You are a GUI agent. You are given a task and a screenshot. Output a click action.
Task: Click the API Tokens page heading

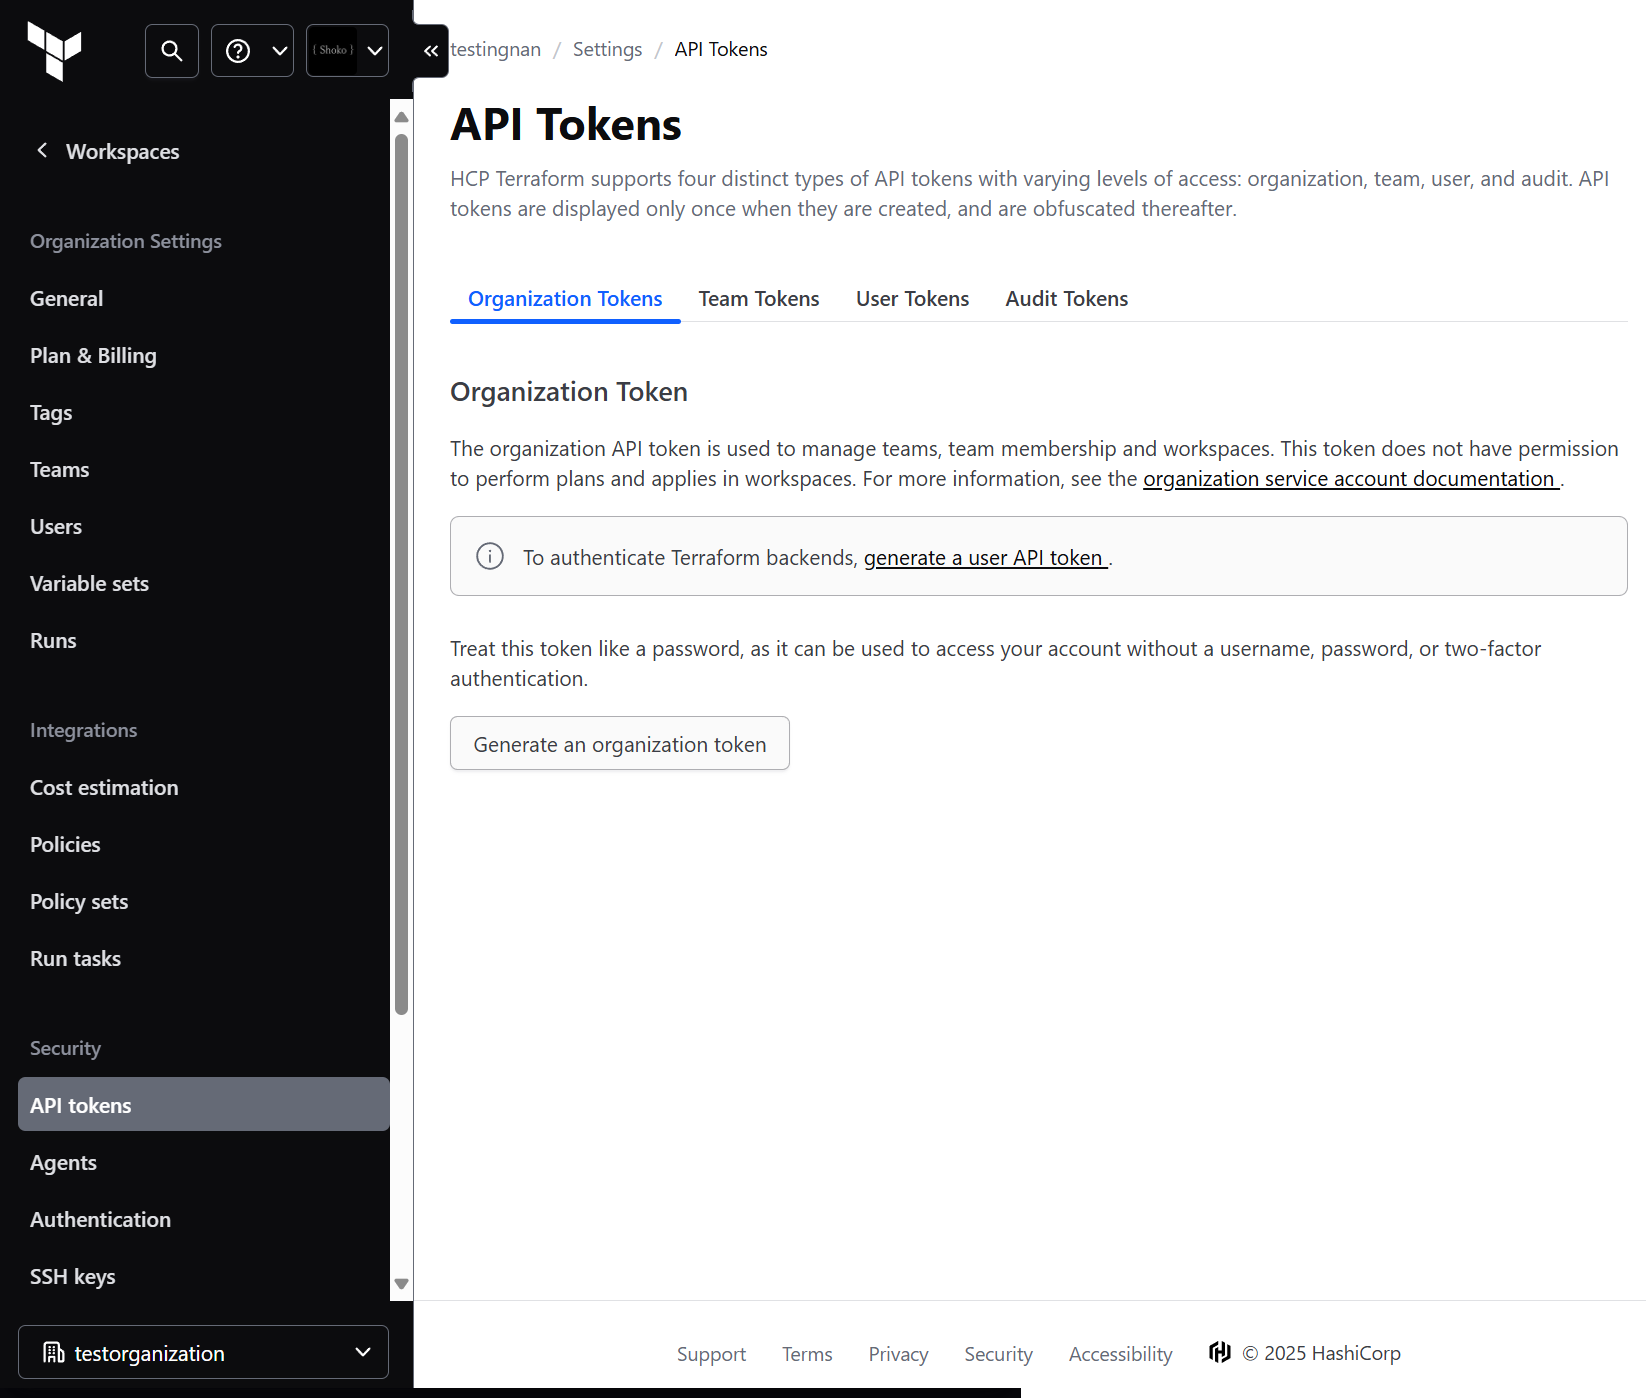(566, 125)
